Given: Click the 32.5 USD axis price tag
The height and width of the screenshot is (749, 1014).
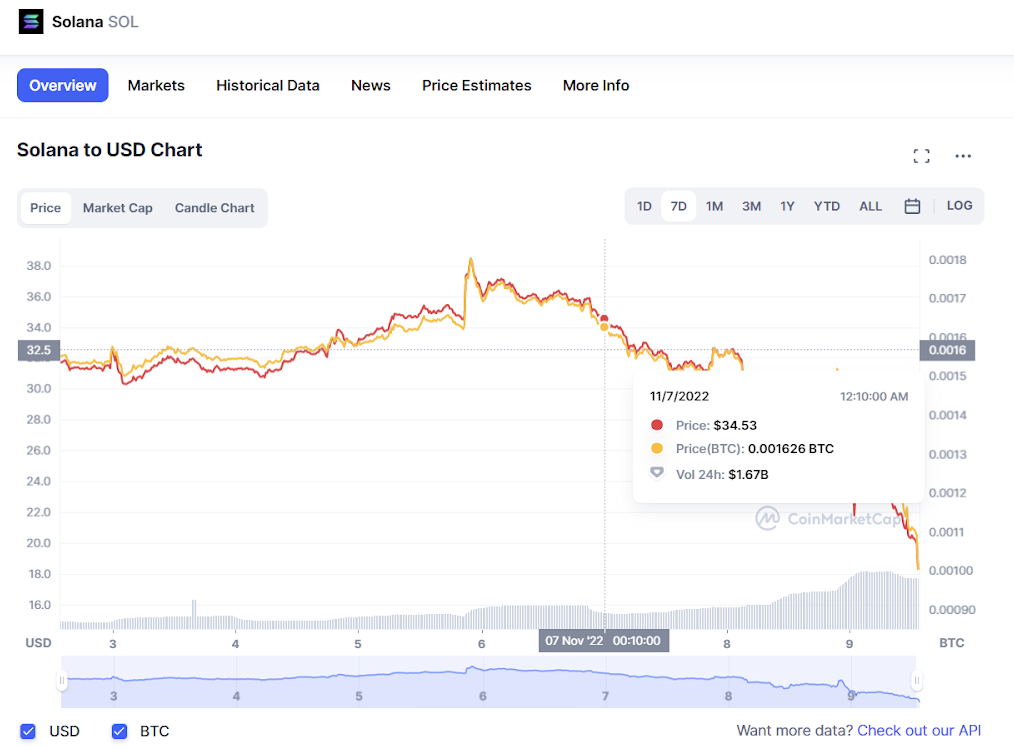Looking at the screenshot, I should (39, 350).
